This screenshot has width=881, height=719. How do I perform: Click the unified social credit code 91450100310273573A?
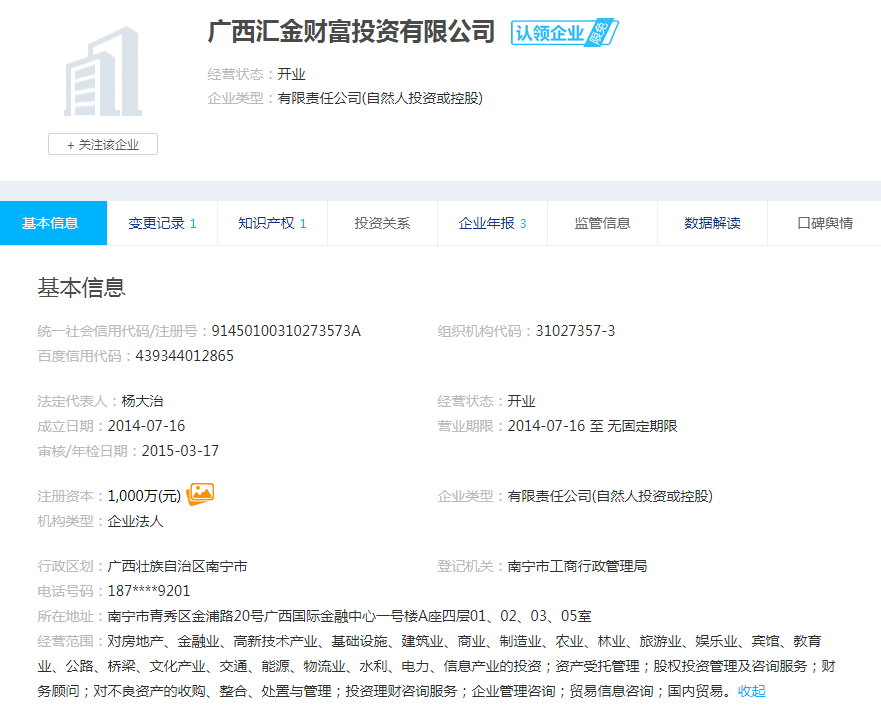coord(286,331)
